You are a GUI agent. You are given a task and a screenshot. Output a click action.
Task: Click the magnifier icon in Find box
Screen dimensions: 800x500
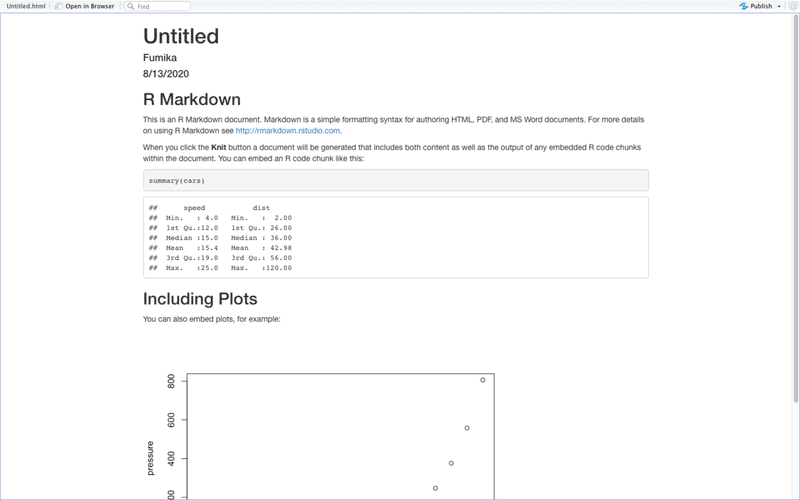click(x=131, y=6)
